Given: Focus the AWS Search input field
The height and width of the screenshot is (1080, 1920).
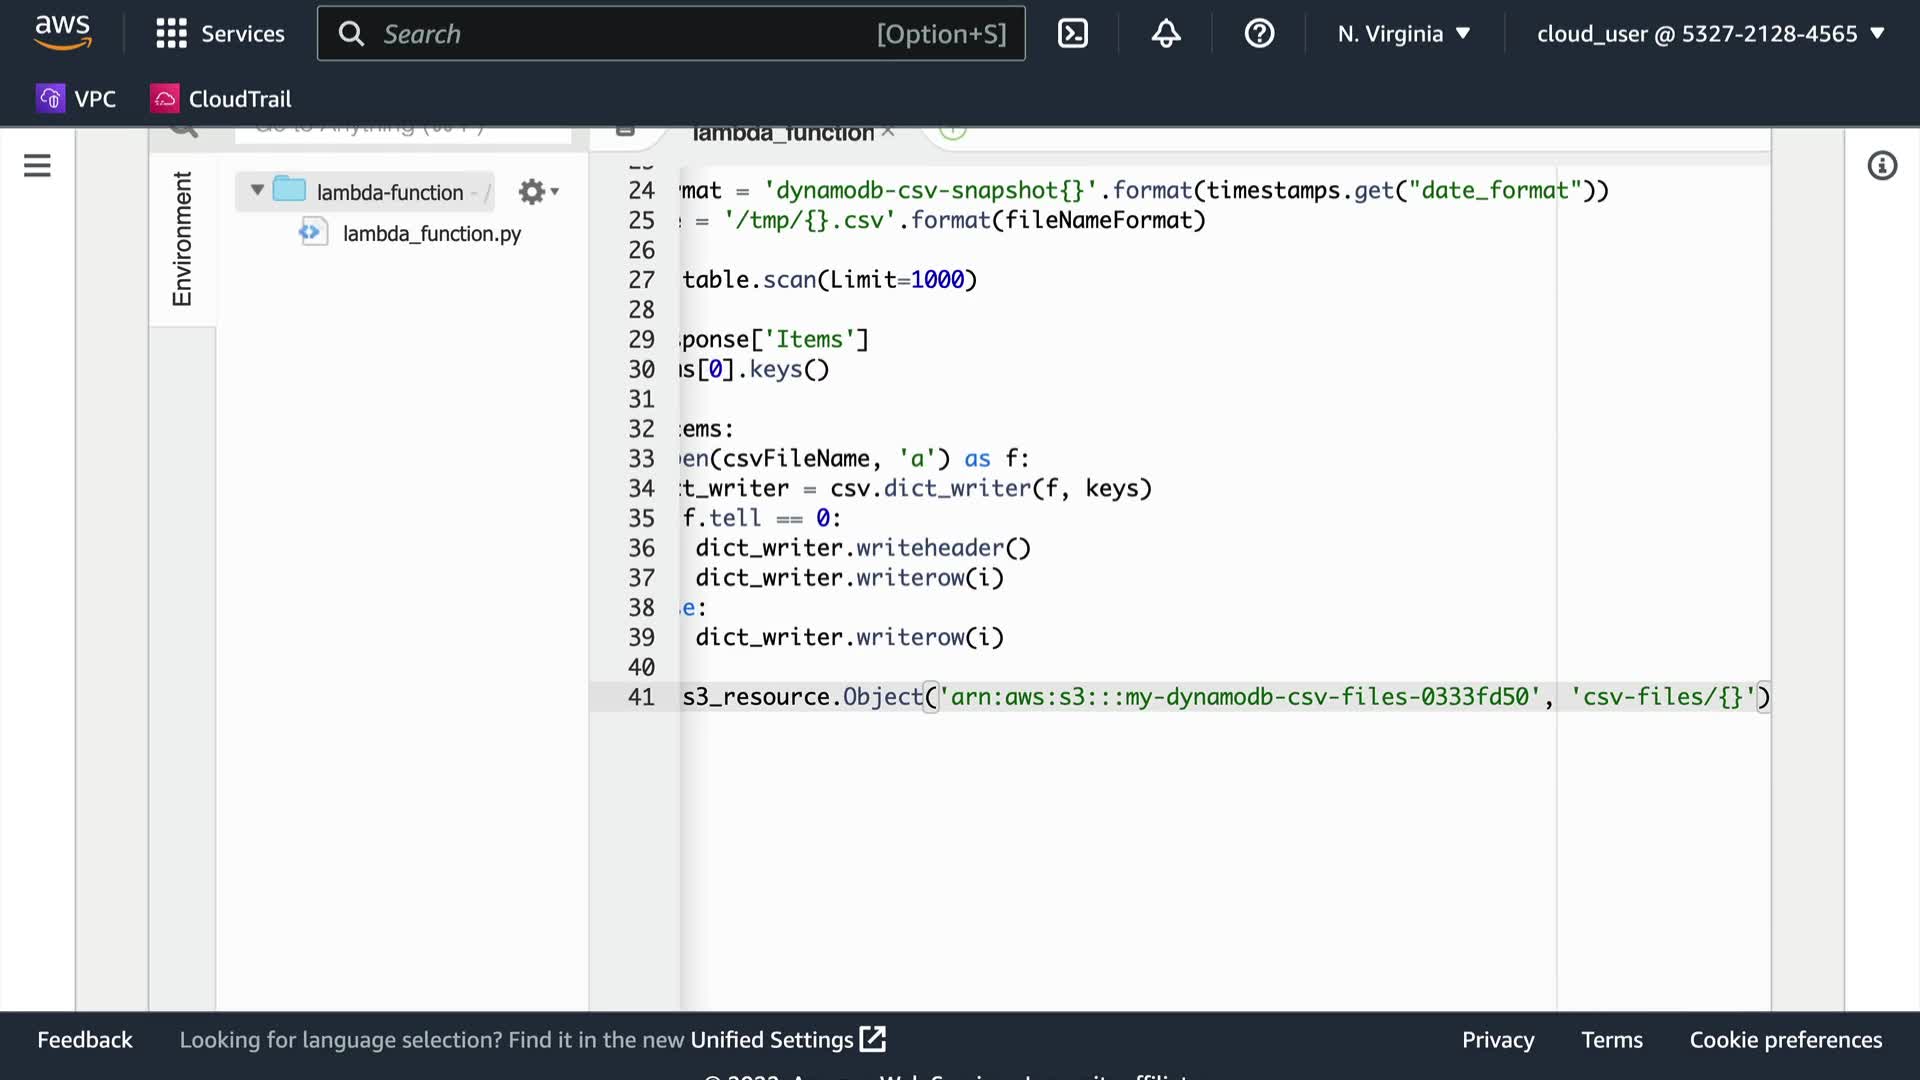Looking at the screenshot, I should [x=620, y=34].
